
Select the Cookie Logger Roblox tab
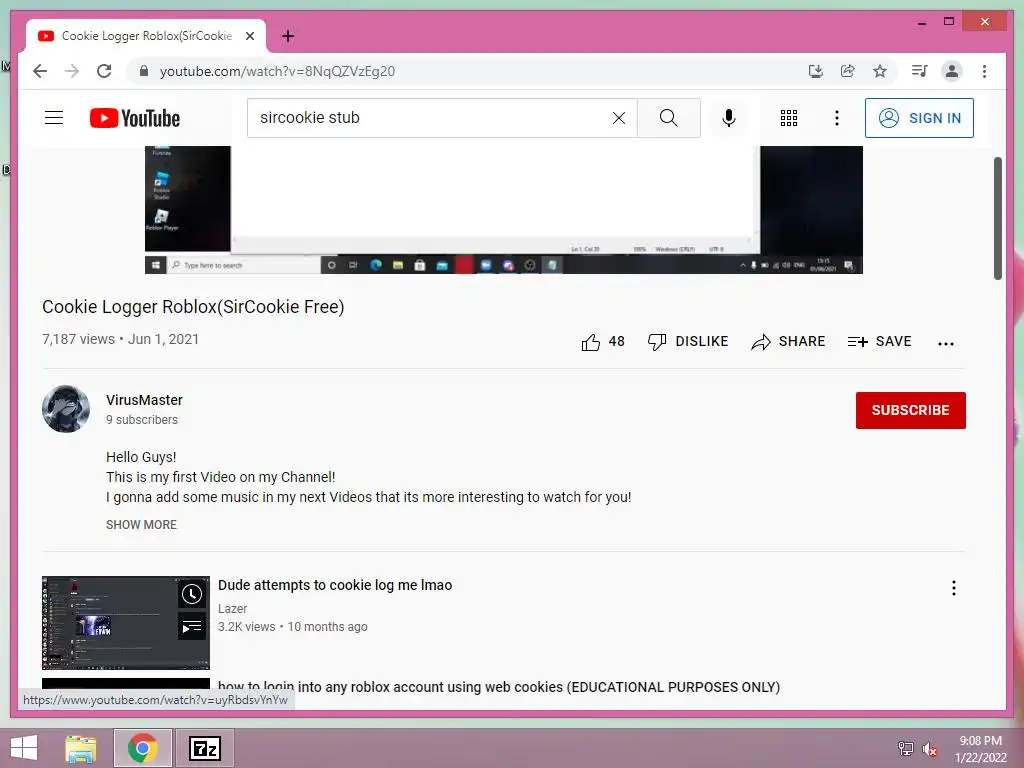tap(146, 36)
